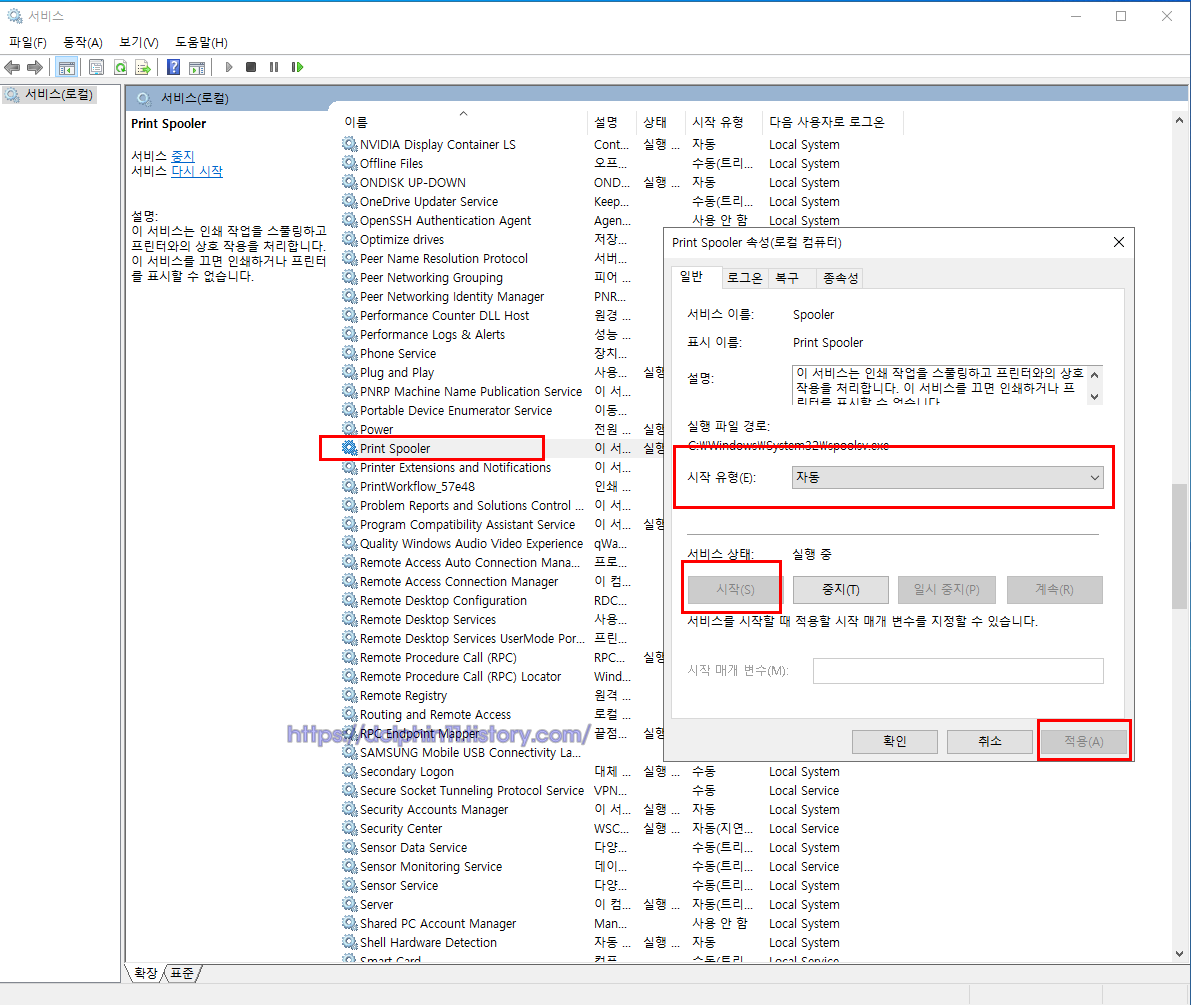Click the 취소 button in the dialog
This screenshot has height=1005, width=1191.
990,741
